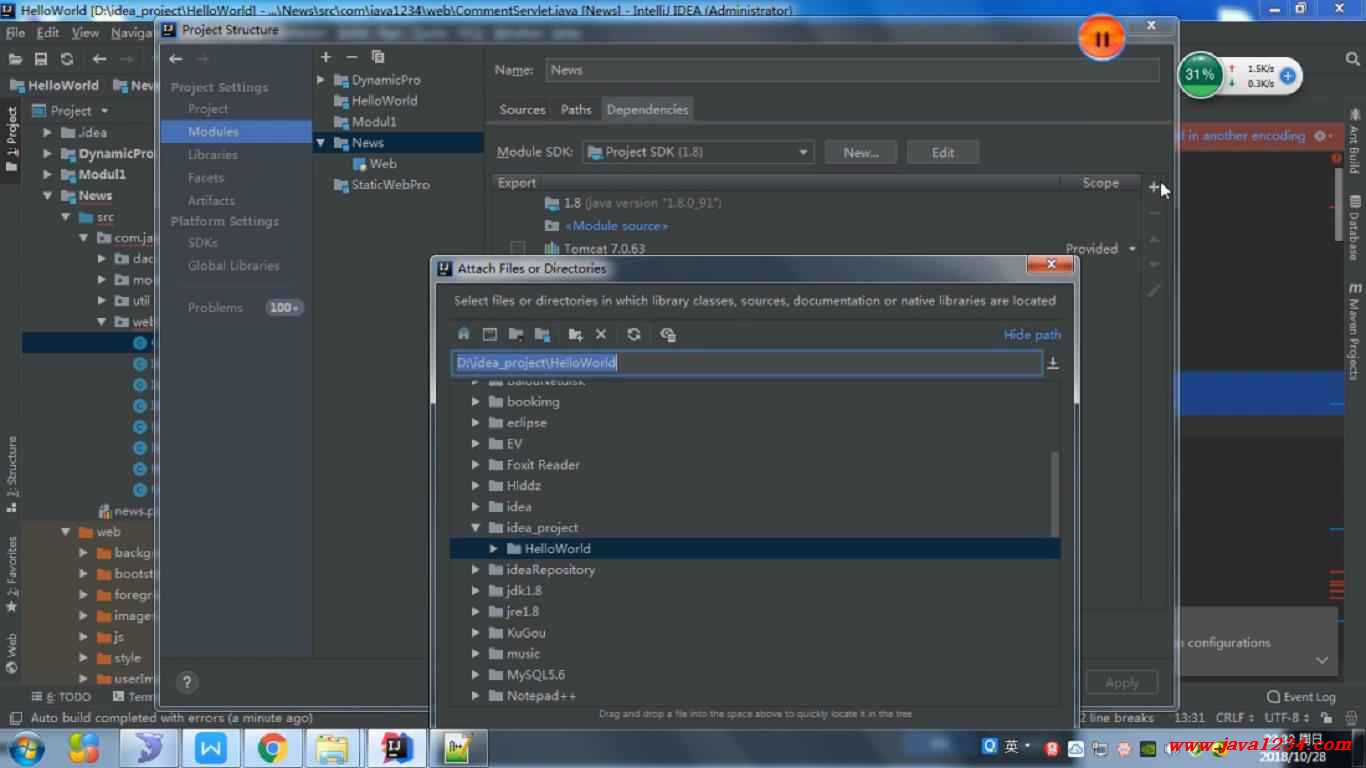Open file icon in main IDE toolbar
This screenshot has width=1366, height=768.
tap(15, 59)
